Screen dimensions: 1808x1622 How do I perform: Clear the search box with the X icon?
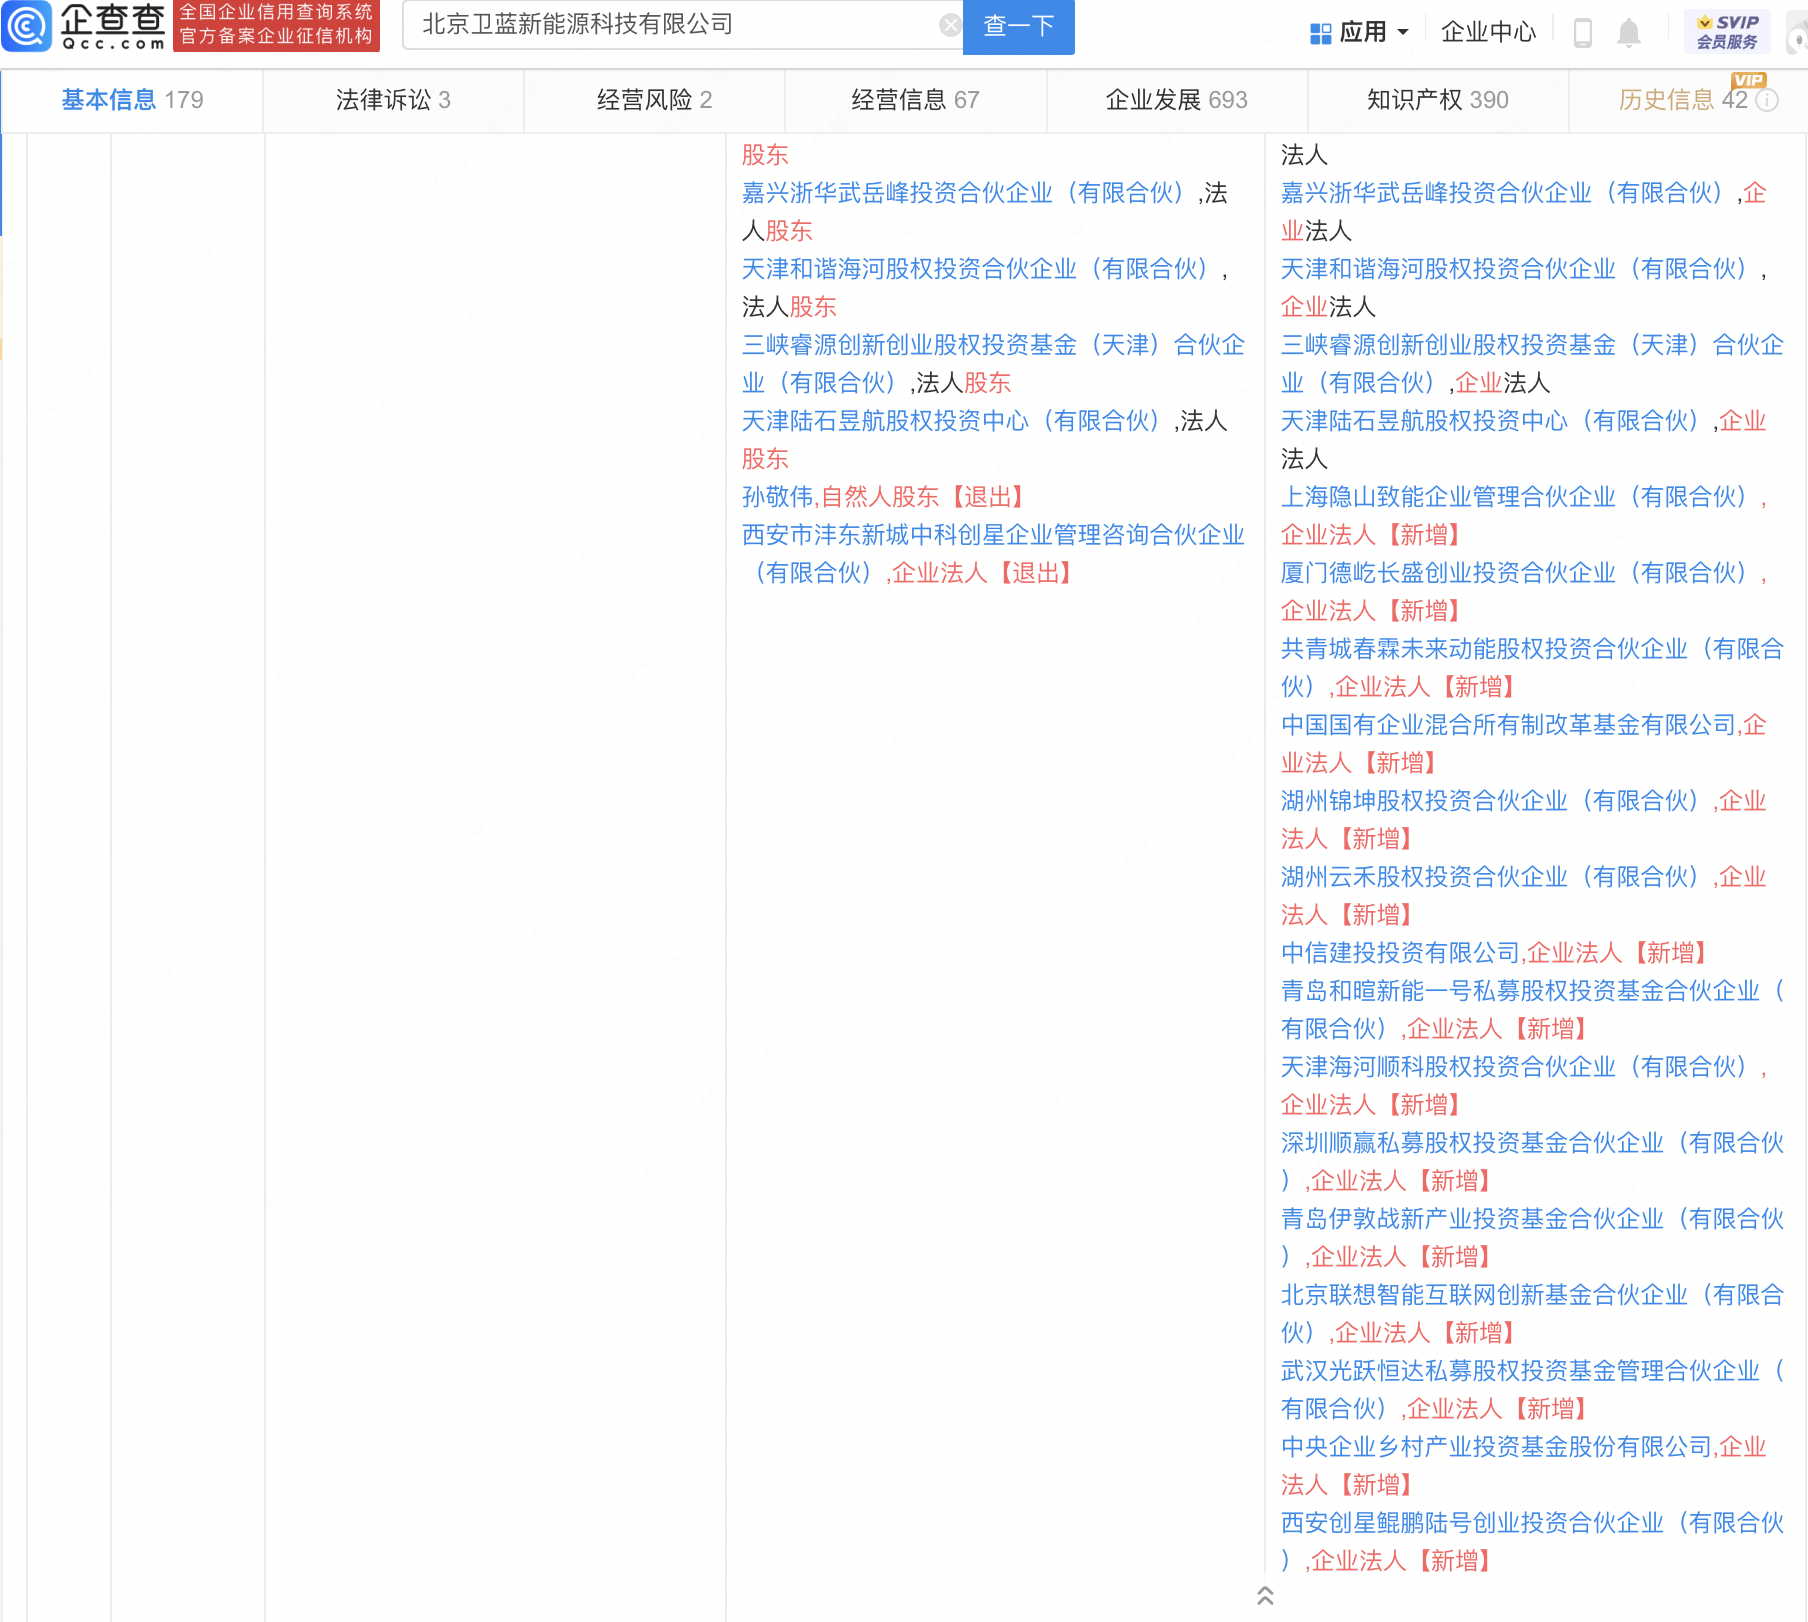coord(951,25)
